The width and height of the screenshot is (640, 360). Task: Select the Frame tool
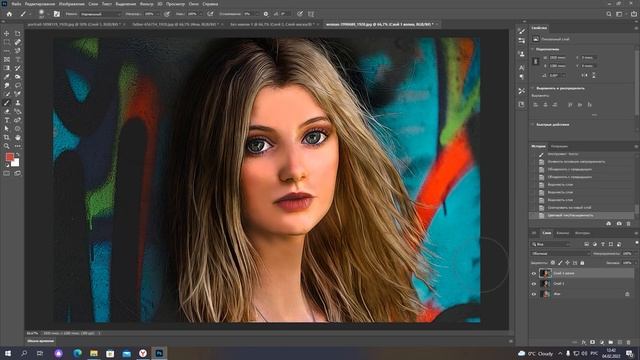(7, 59)
